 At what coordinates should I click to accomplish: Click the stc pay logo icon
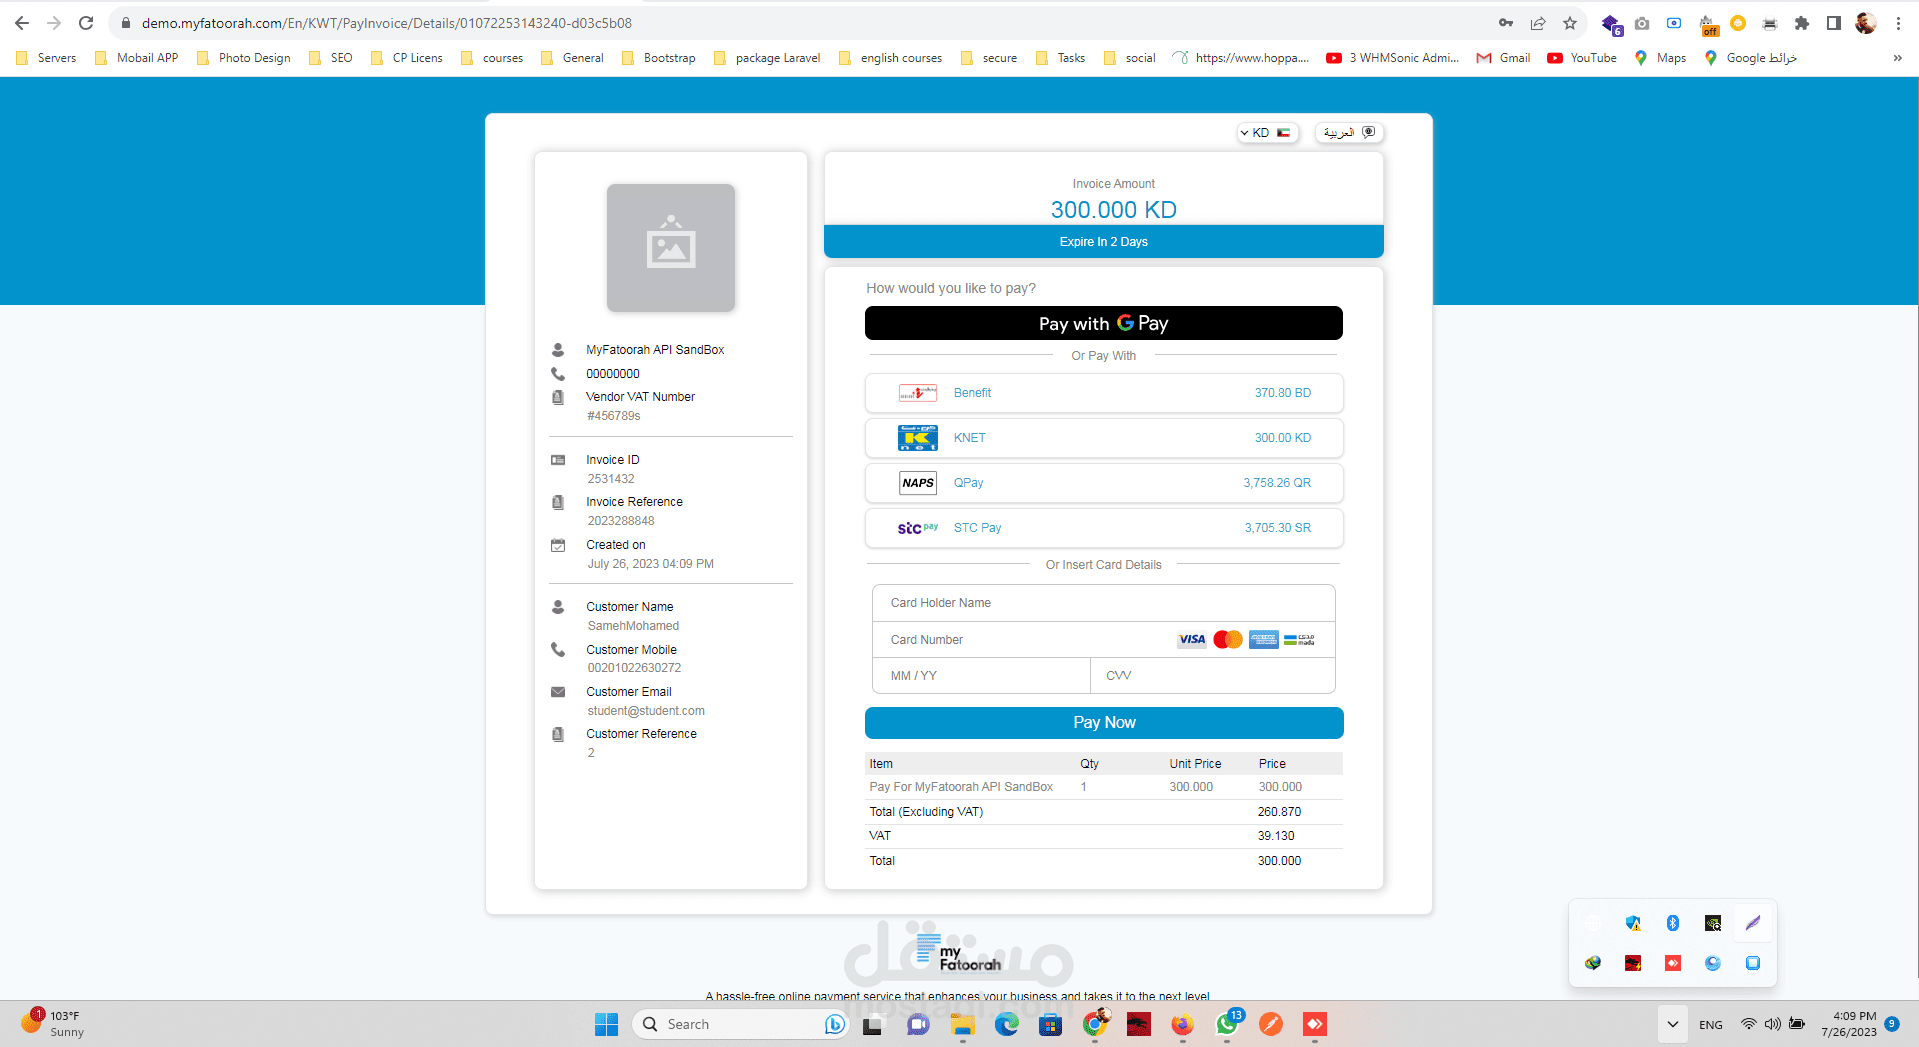[918, 528]
